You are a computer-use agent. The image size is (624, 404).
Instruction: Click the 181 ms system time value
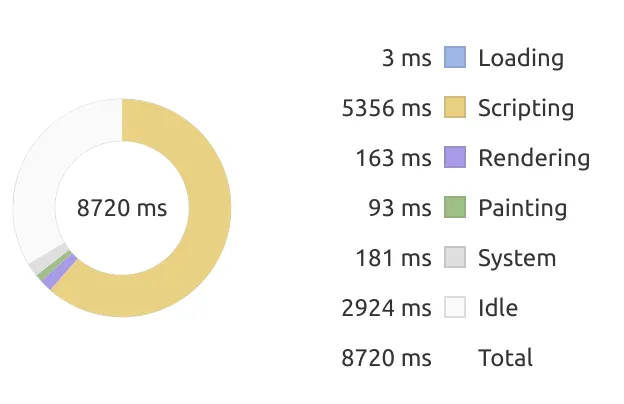tap(393, 258)
